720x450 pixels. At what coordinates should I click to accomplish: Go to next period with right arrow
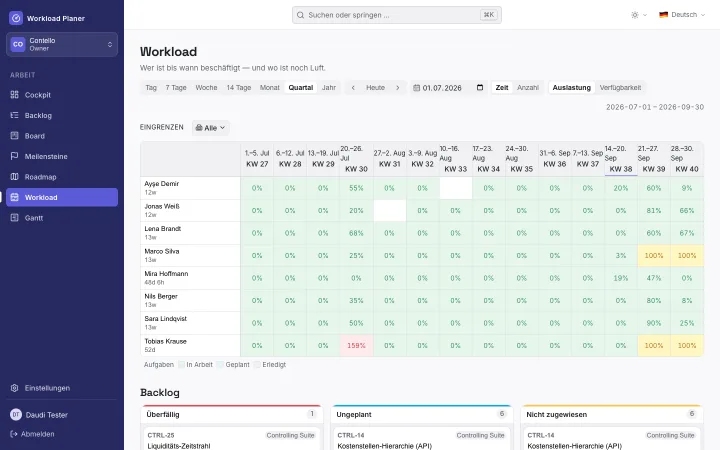tap(398, 88)
